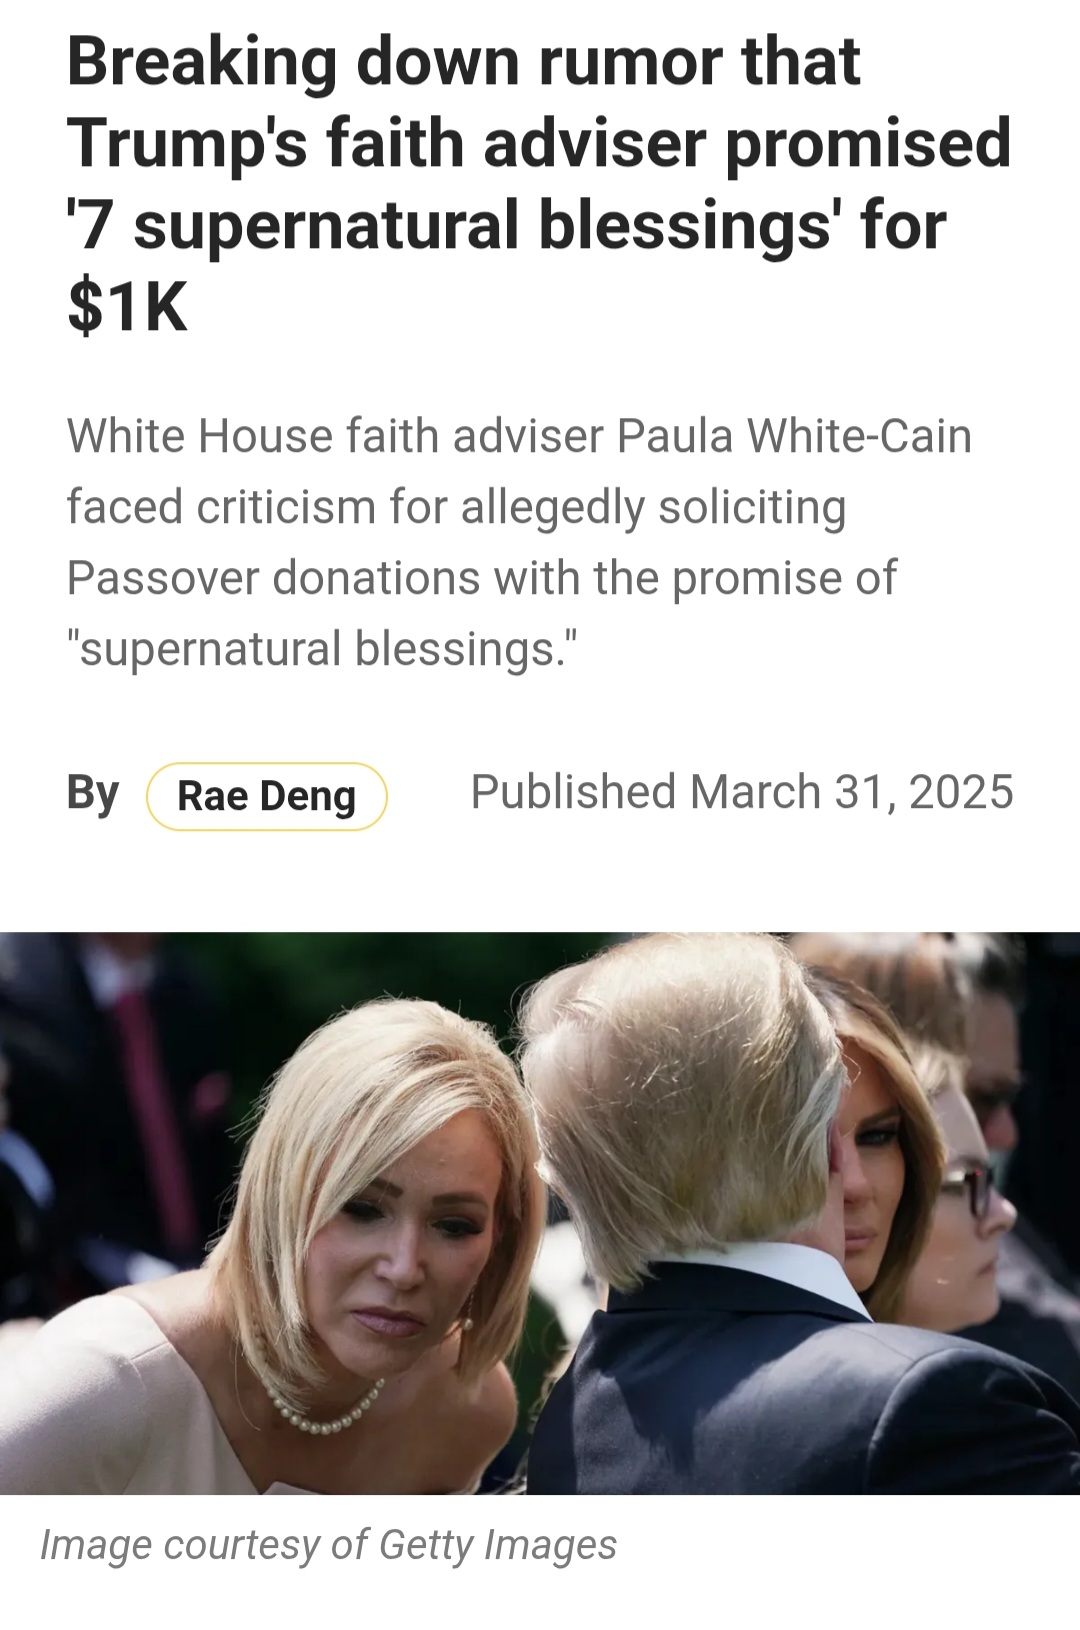Click 'Breaking down rumor that' headline line
The height and width of the screenshot is (1630, 1080).
click(x=463, y=62)
